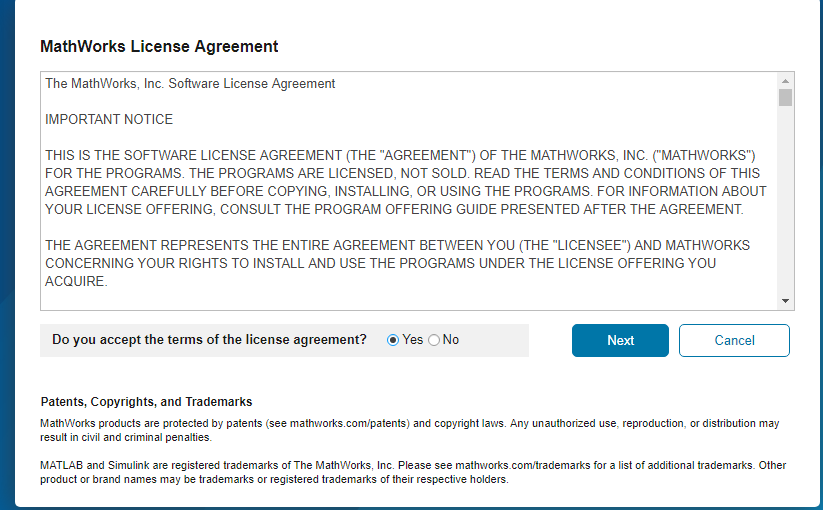The height and width of the screenshot is (510, 823).
Task: Click the Yes label text
Action: pos(413,339)
